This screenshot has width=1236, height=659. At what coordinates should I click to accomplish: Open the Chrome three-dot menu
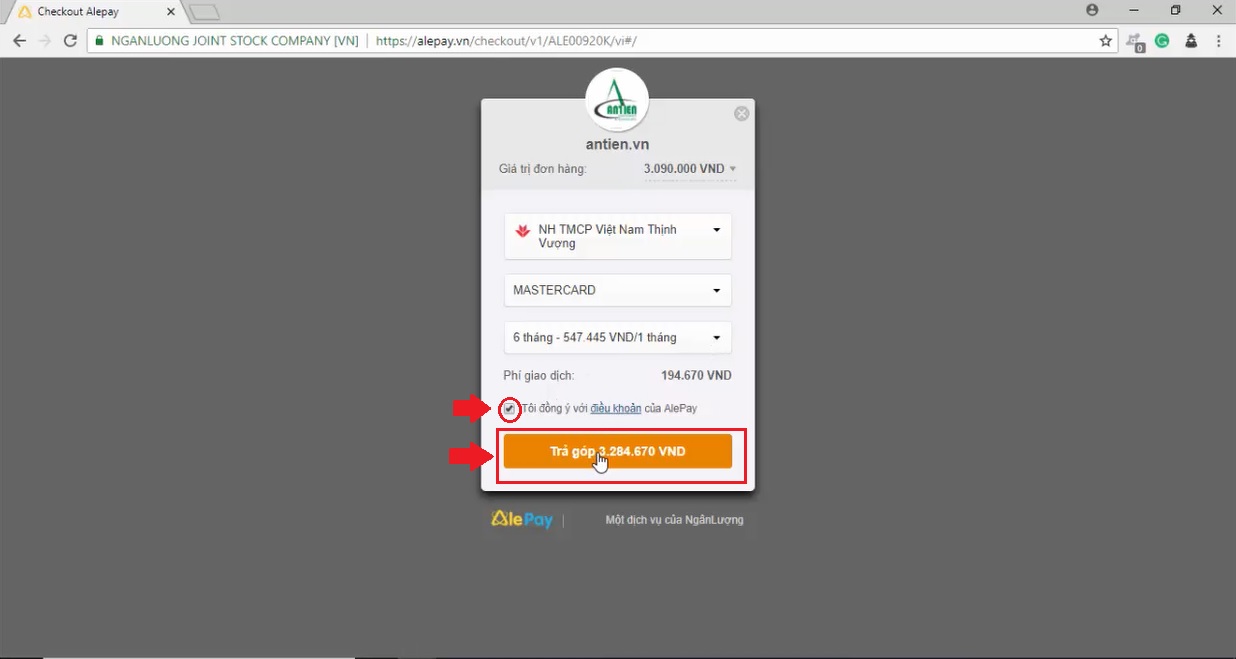coord(1219,41)
